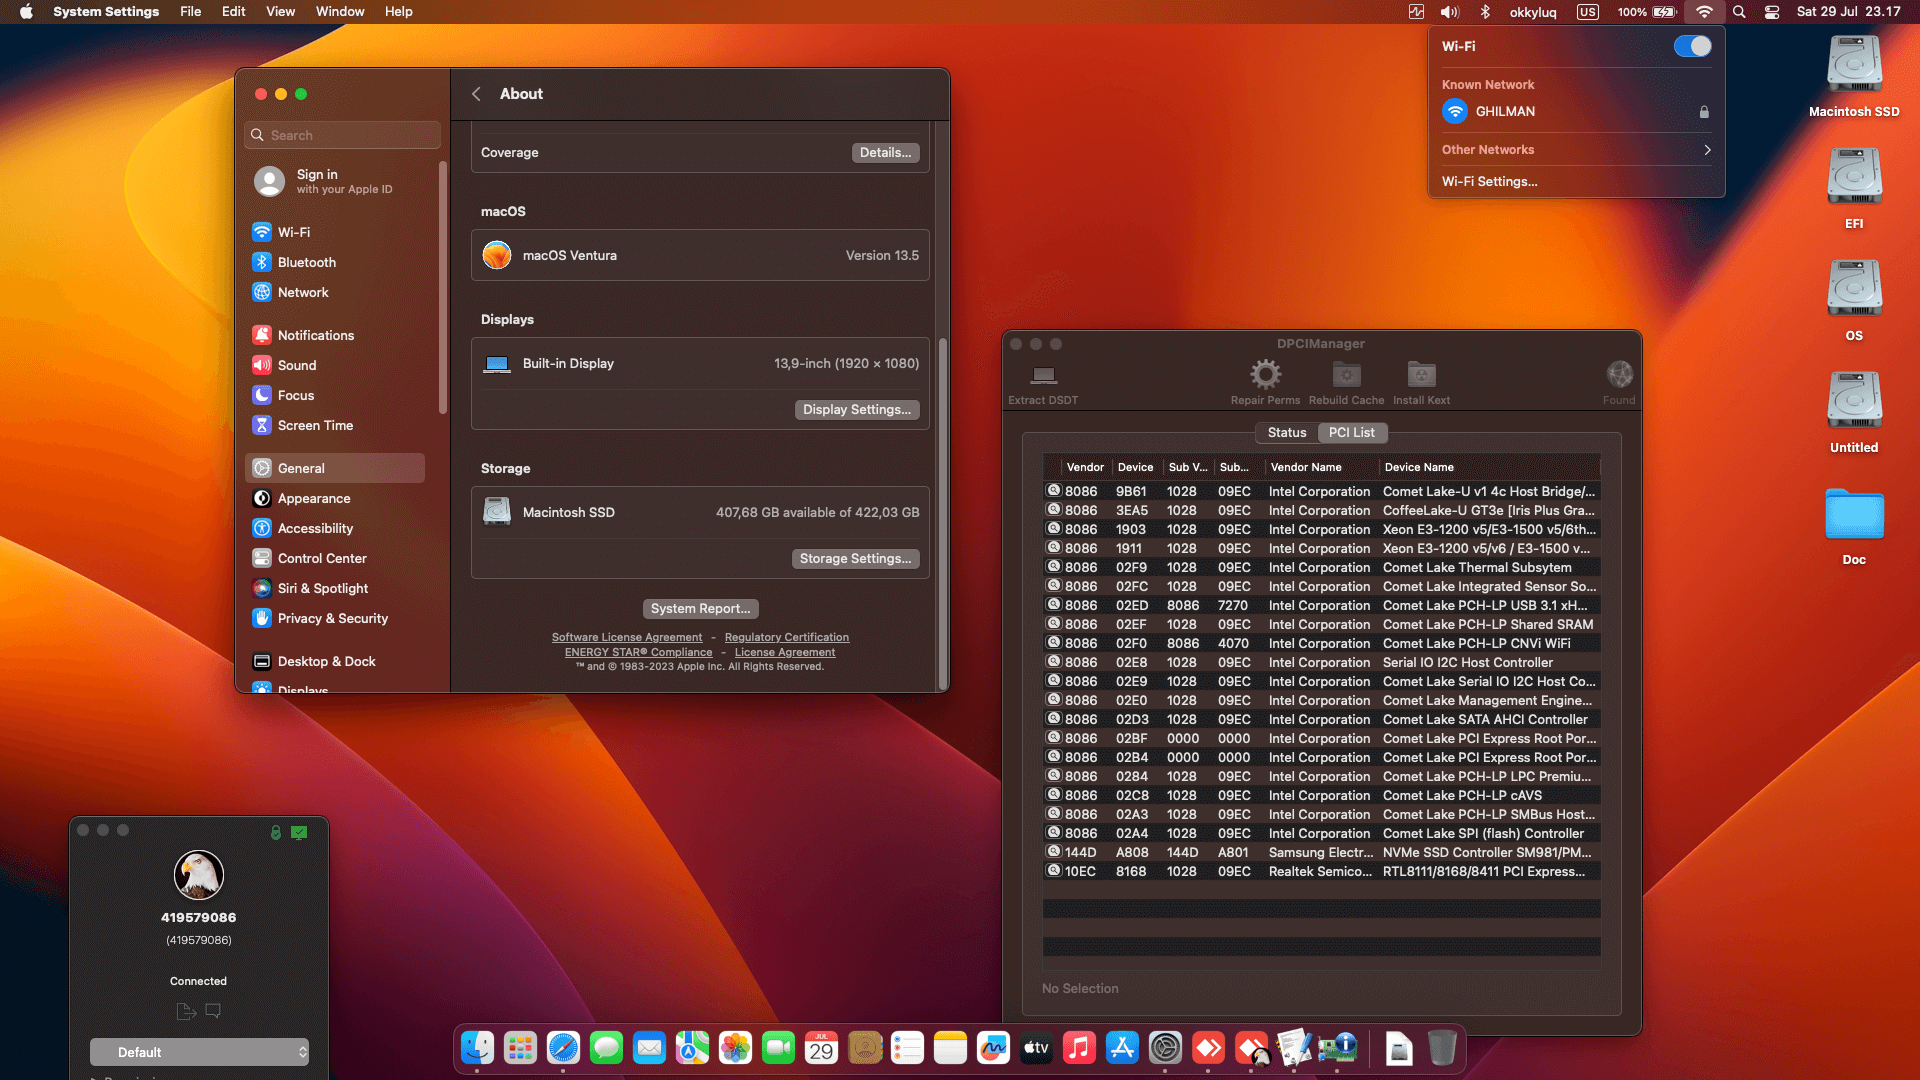The height and width of the screenshot is (1080, 1920).
Task: Open the Window menu in the menu bar
Action: (340, 12)
